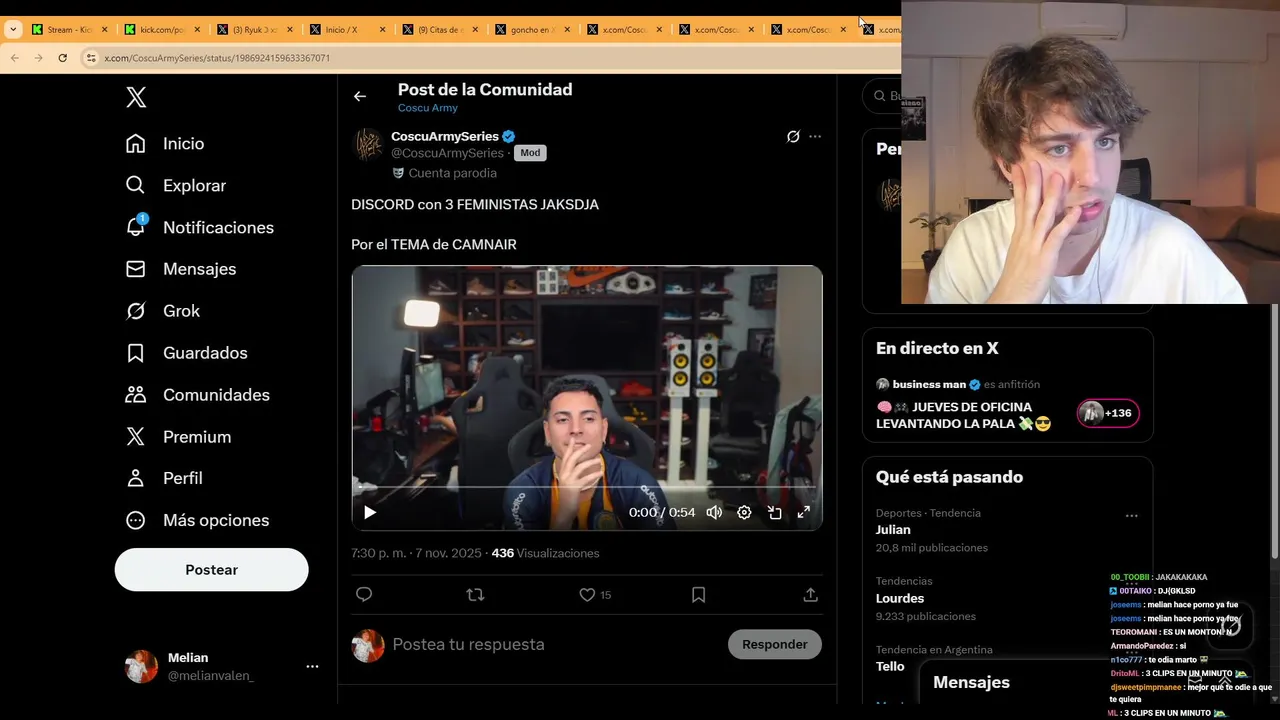Click the Mod badge
Image resolution: width=1280 pixels, height=720 pixels.
pyautogui.click(x=530, y=153)
